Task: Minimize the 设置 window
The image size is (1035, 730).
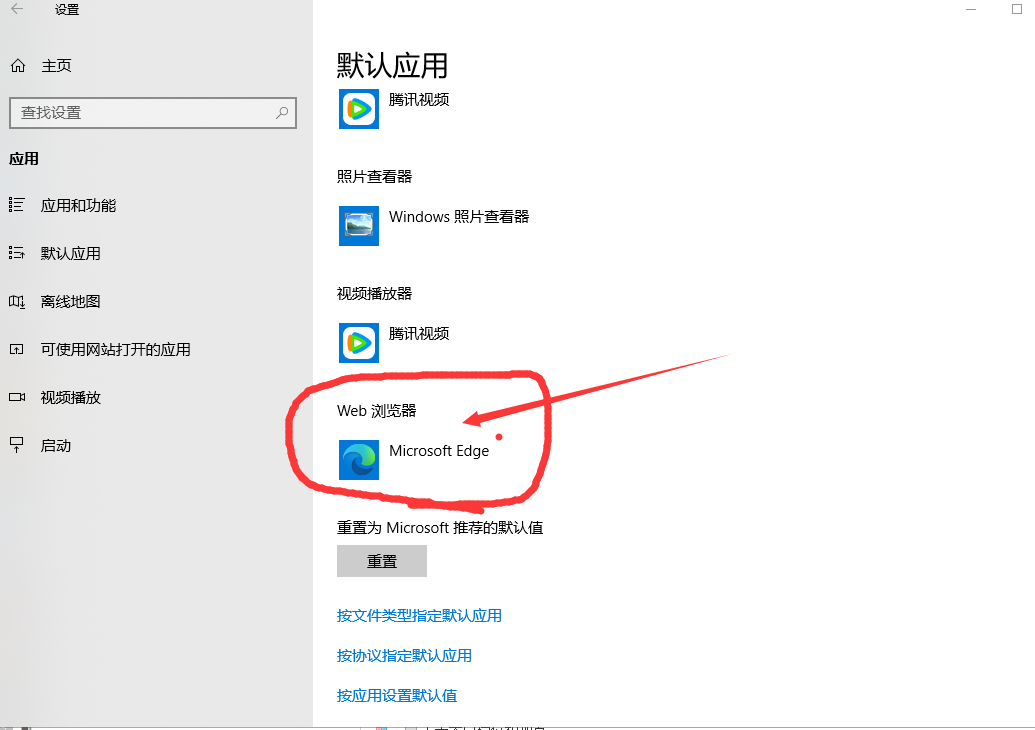Action: [x=971, y=9]
